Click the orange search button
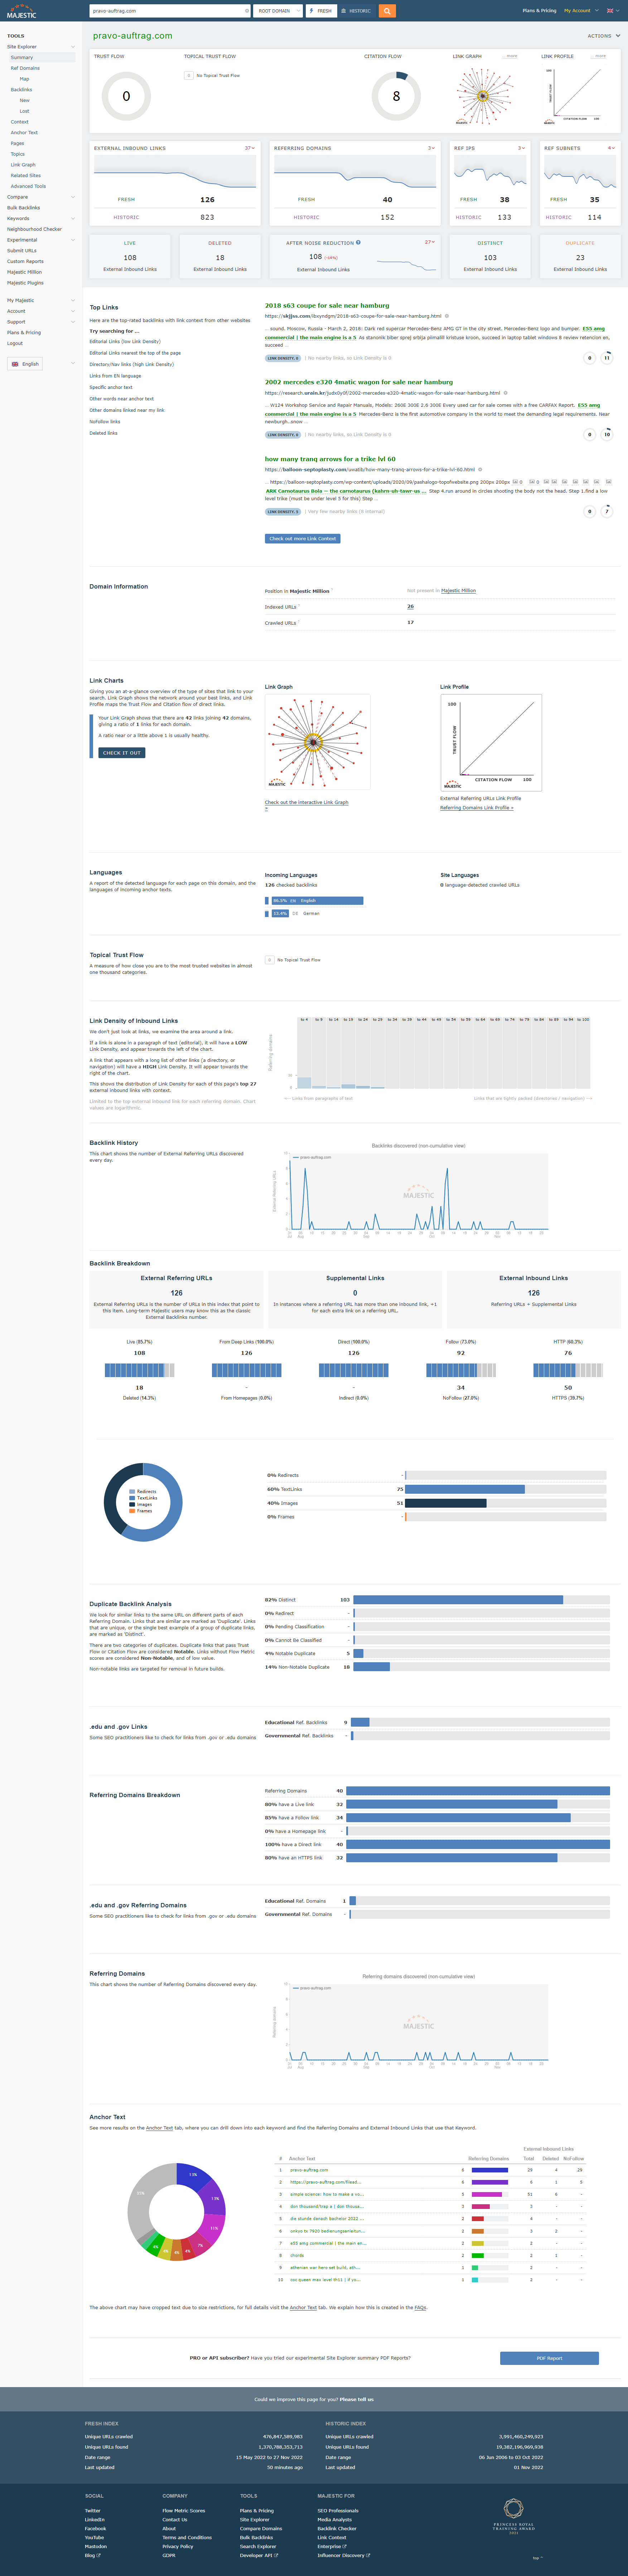 (387, 11)
